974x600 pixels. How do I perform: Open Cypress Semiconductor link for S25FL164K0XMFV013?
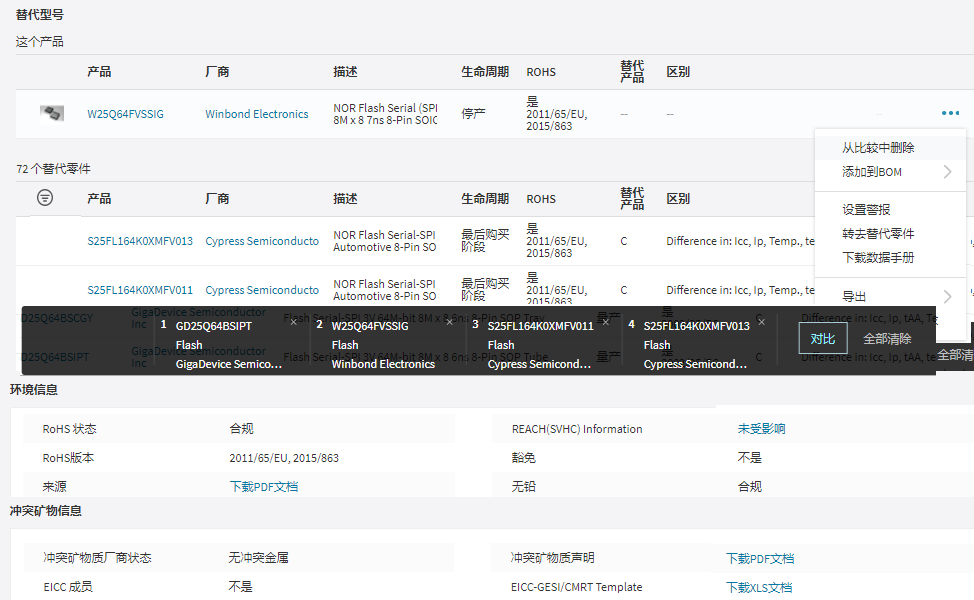tap(262, 241)
